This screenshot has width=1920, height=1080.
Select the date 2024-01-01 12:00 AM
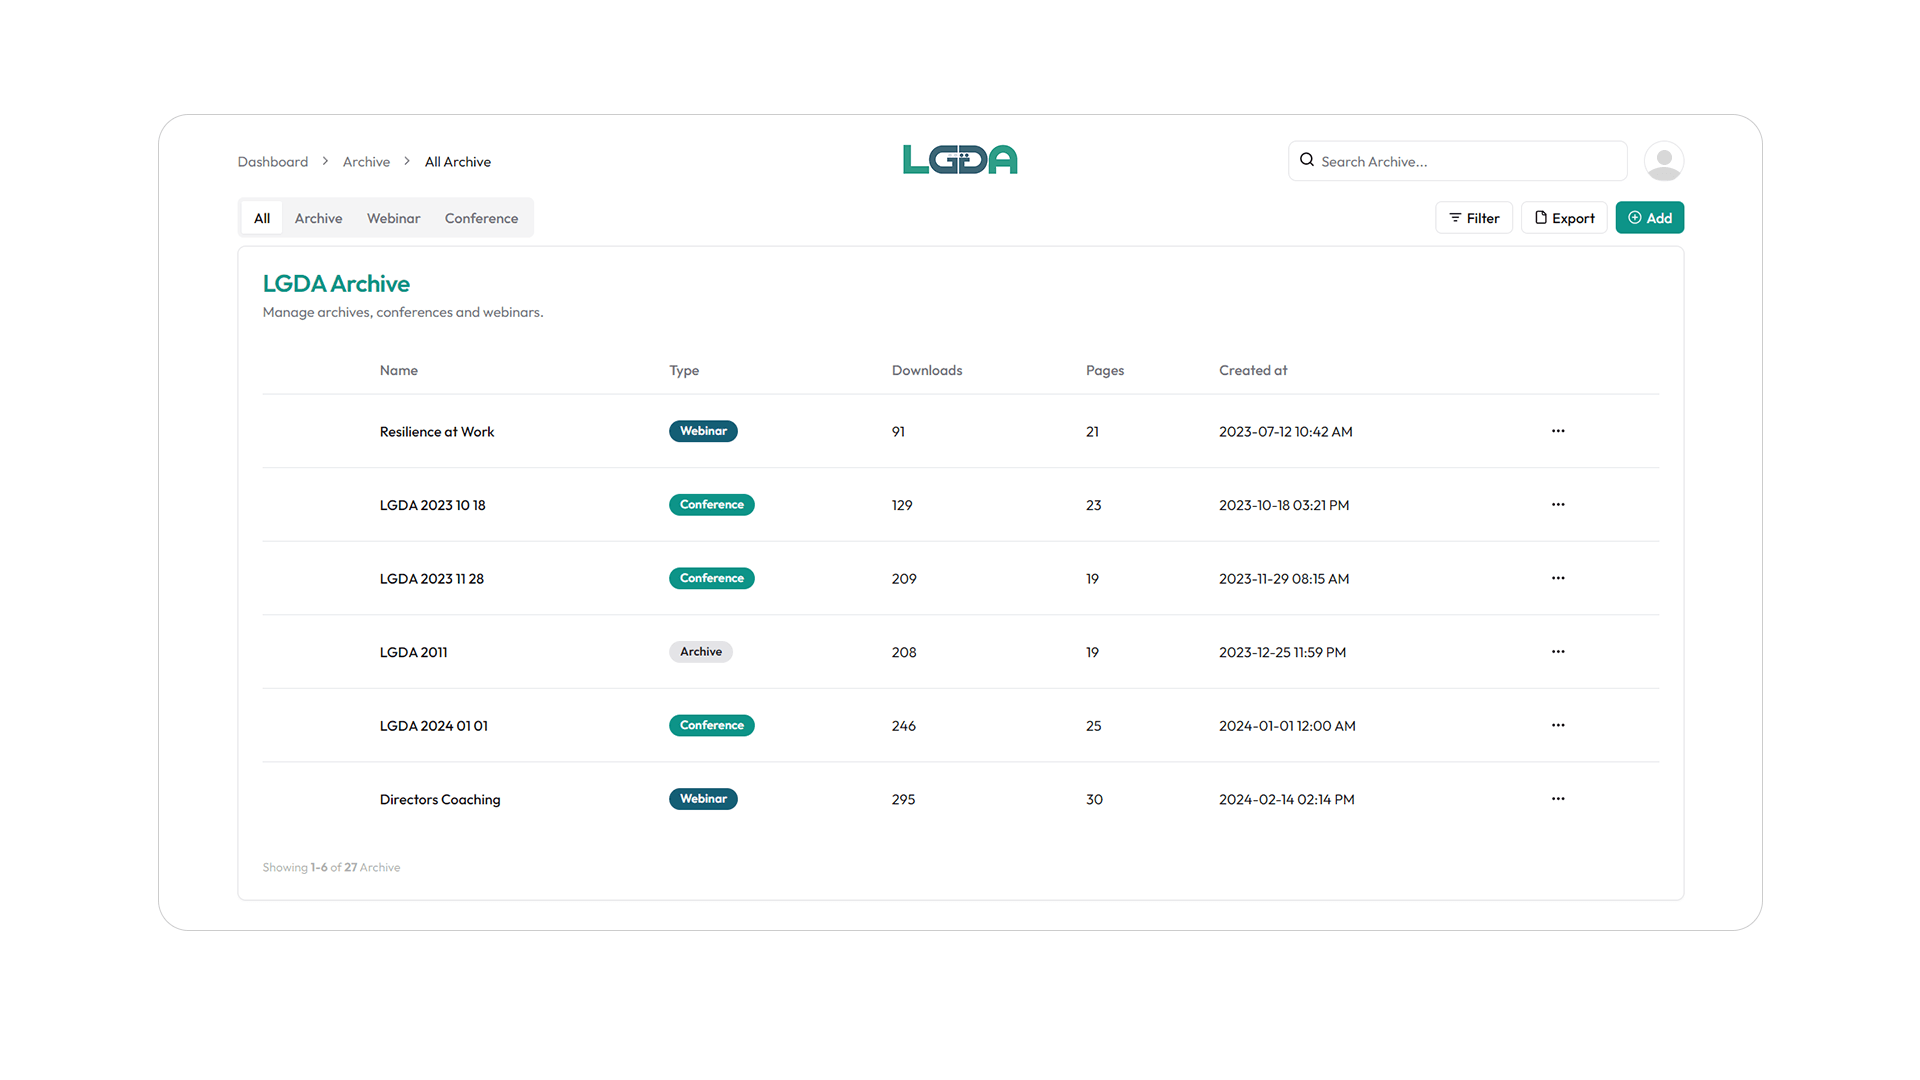click(x=1287, y=726)
